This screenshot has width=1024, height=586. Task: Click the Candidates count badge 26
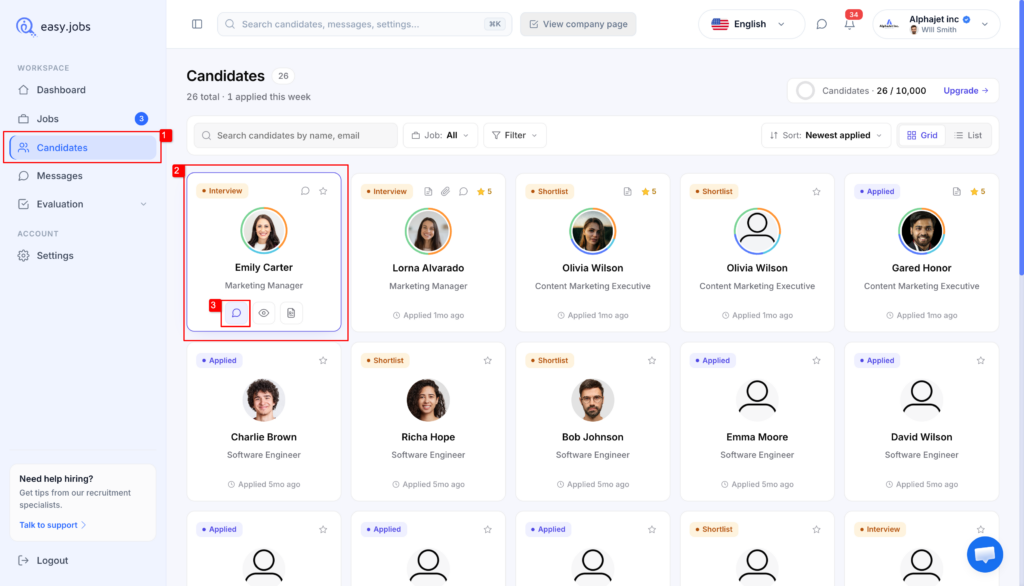(283, 76)
